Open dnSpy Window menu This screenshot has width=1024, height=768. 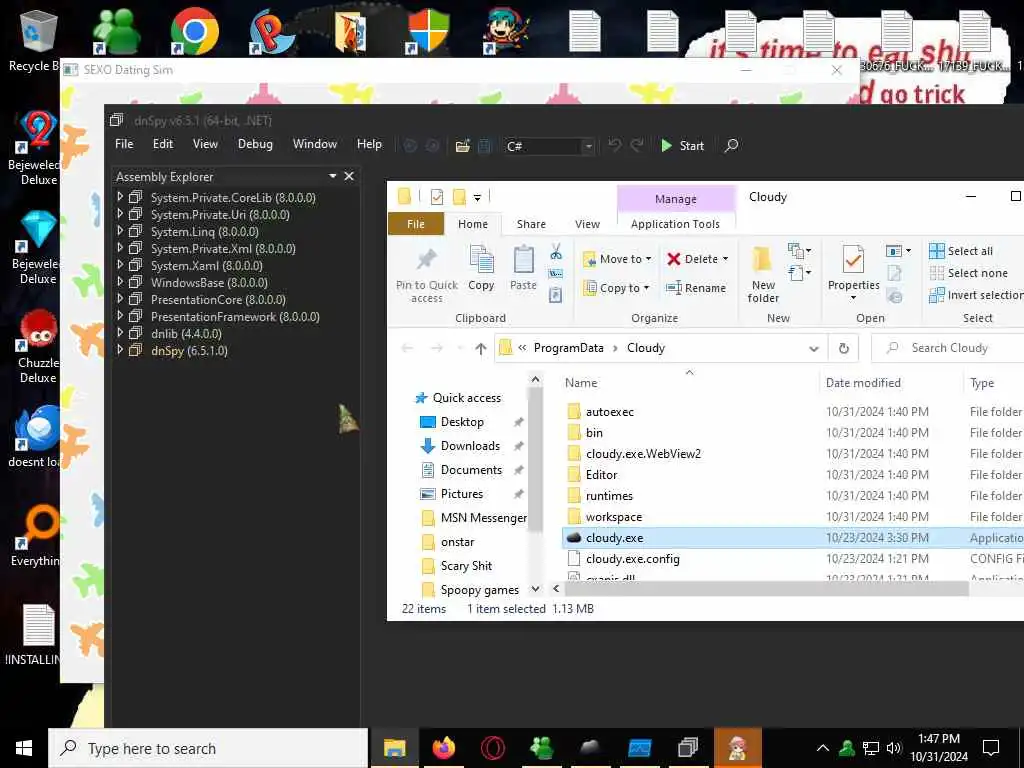315,144
